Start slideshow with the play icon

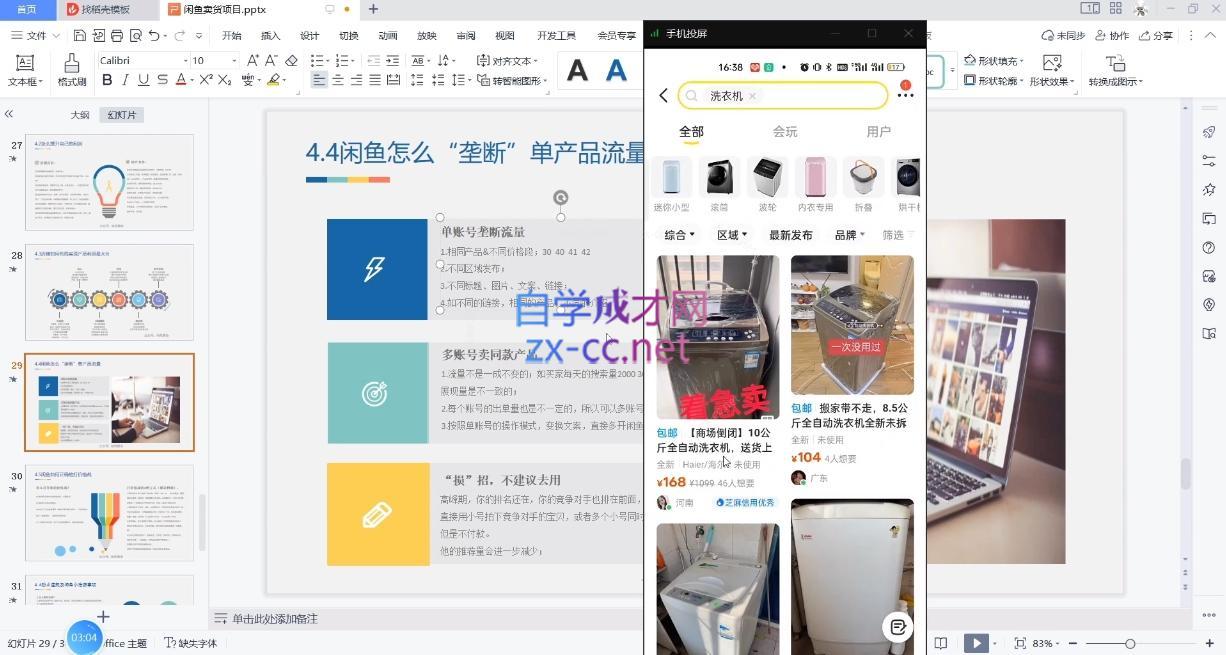(x=976, y=643)
